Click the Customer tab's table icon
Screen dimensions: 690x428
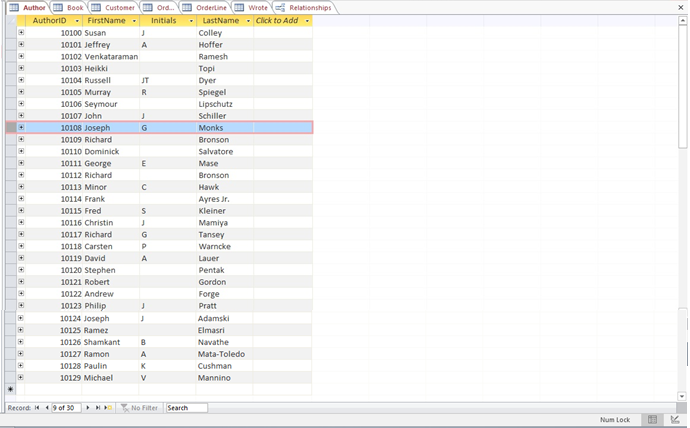(96, 7)
